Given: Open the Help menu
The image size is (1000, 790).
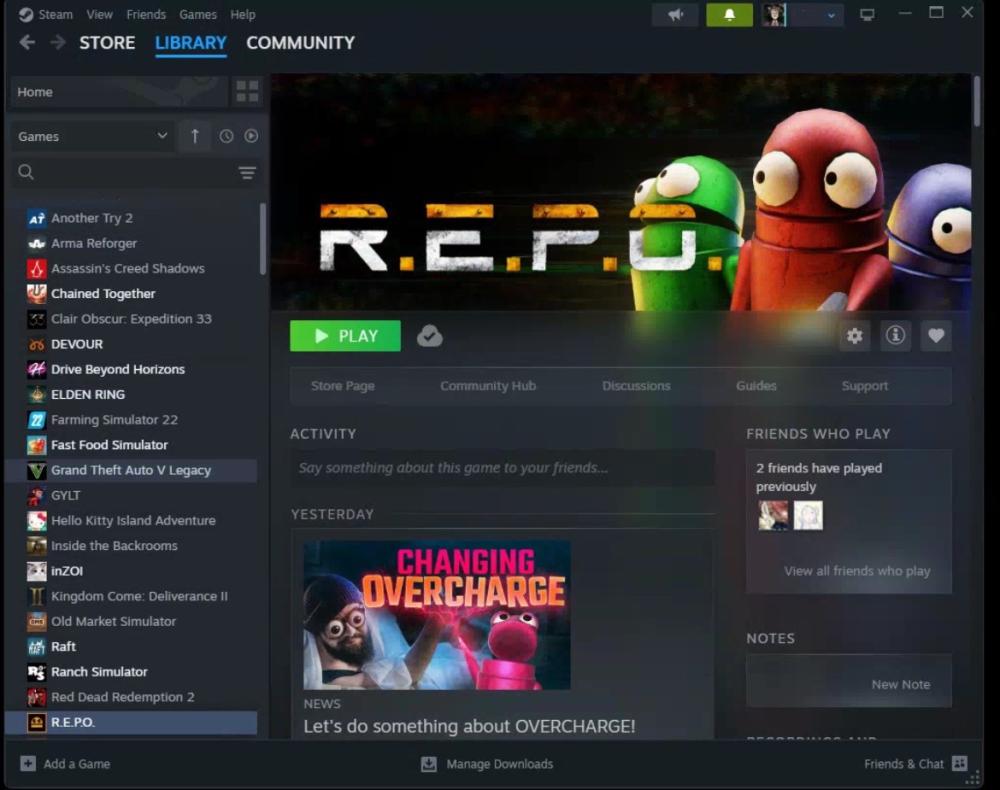Looking at the screenshot, I should coord(243,14).
